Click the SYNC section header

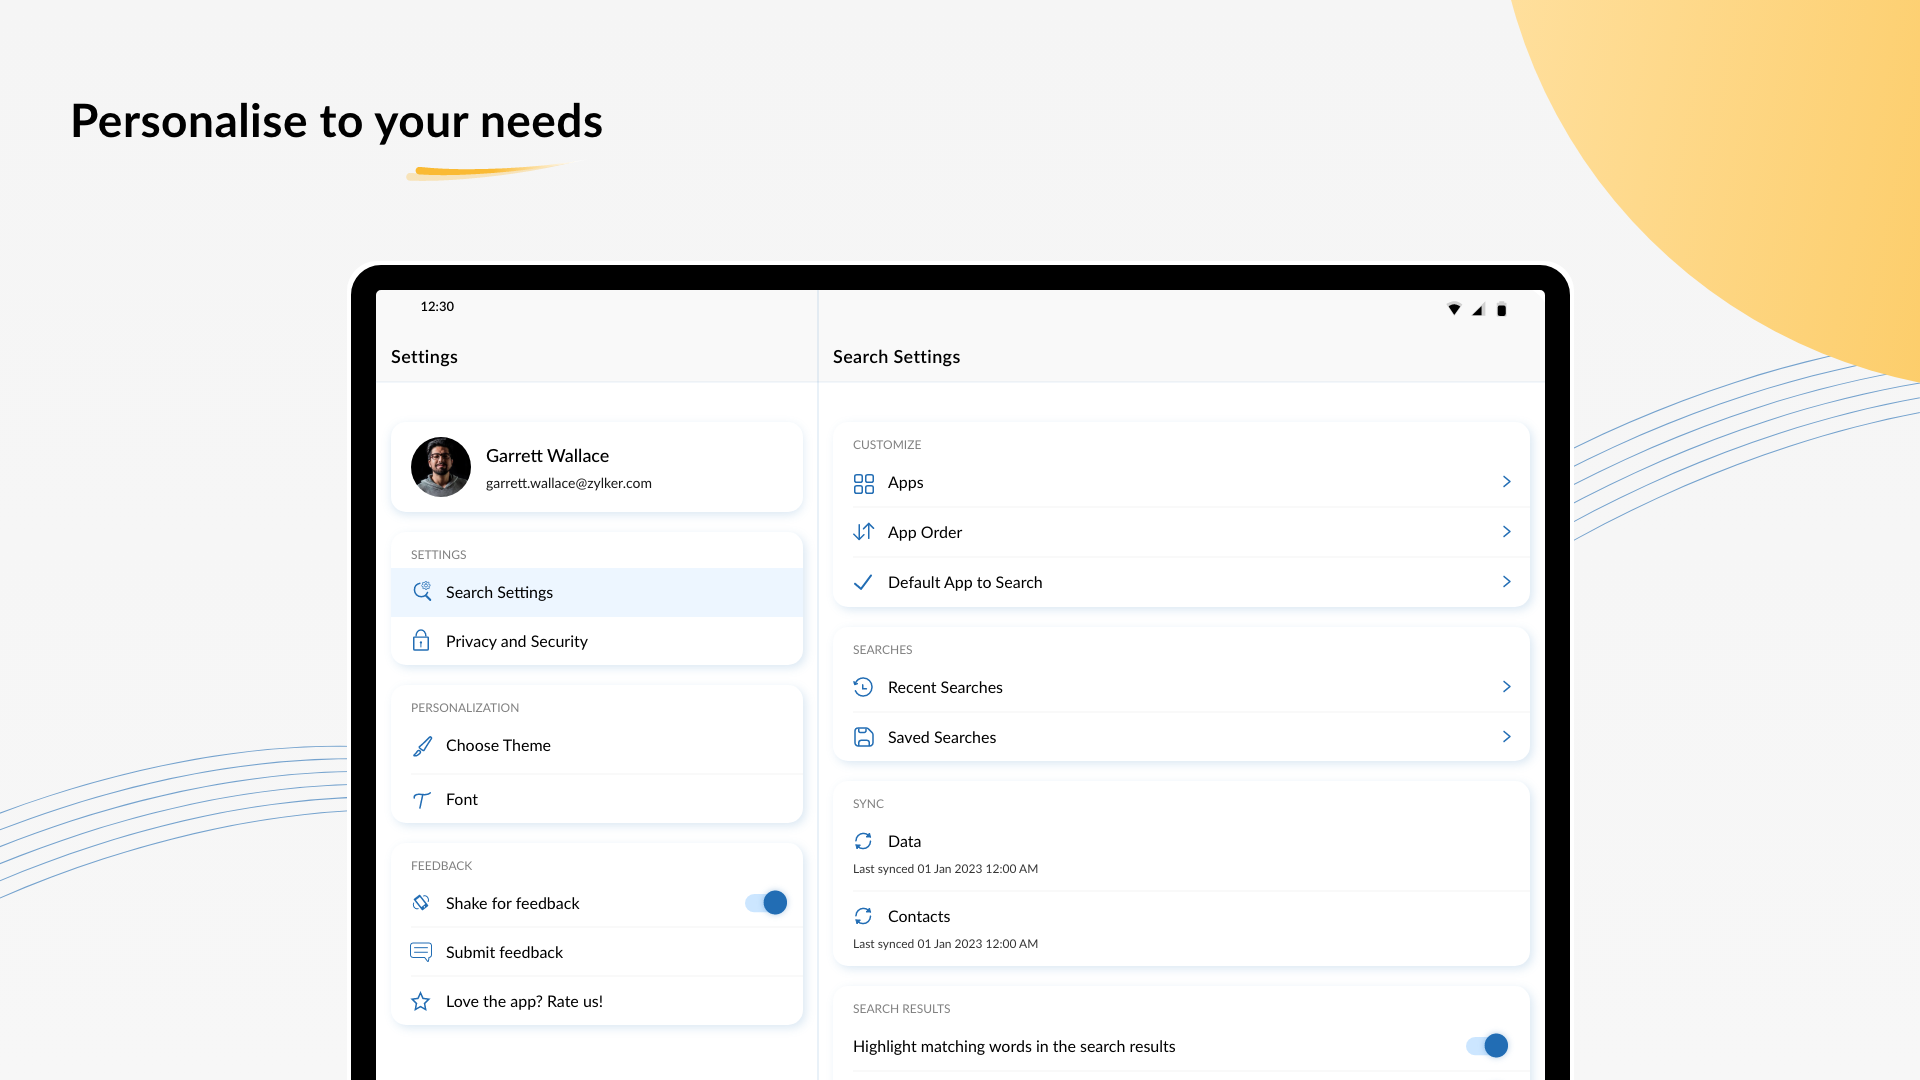point(868,804)
